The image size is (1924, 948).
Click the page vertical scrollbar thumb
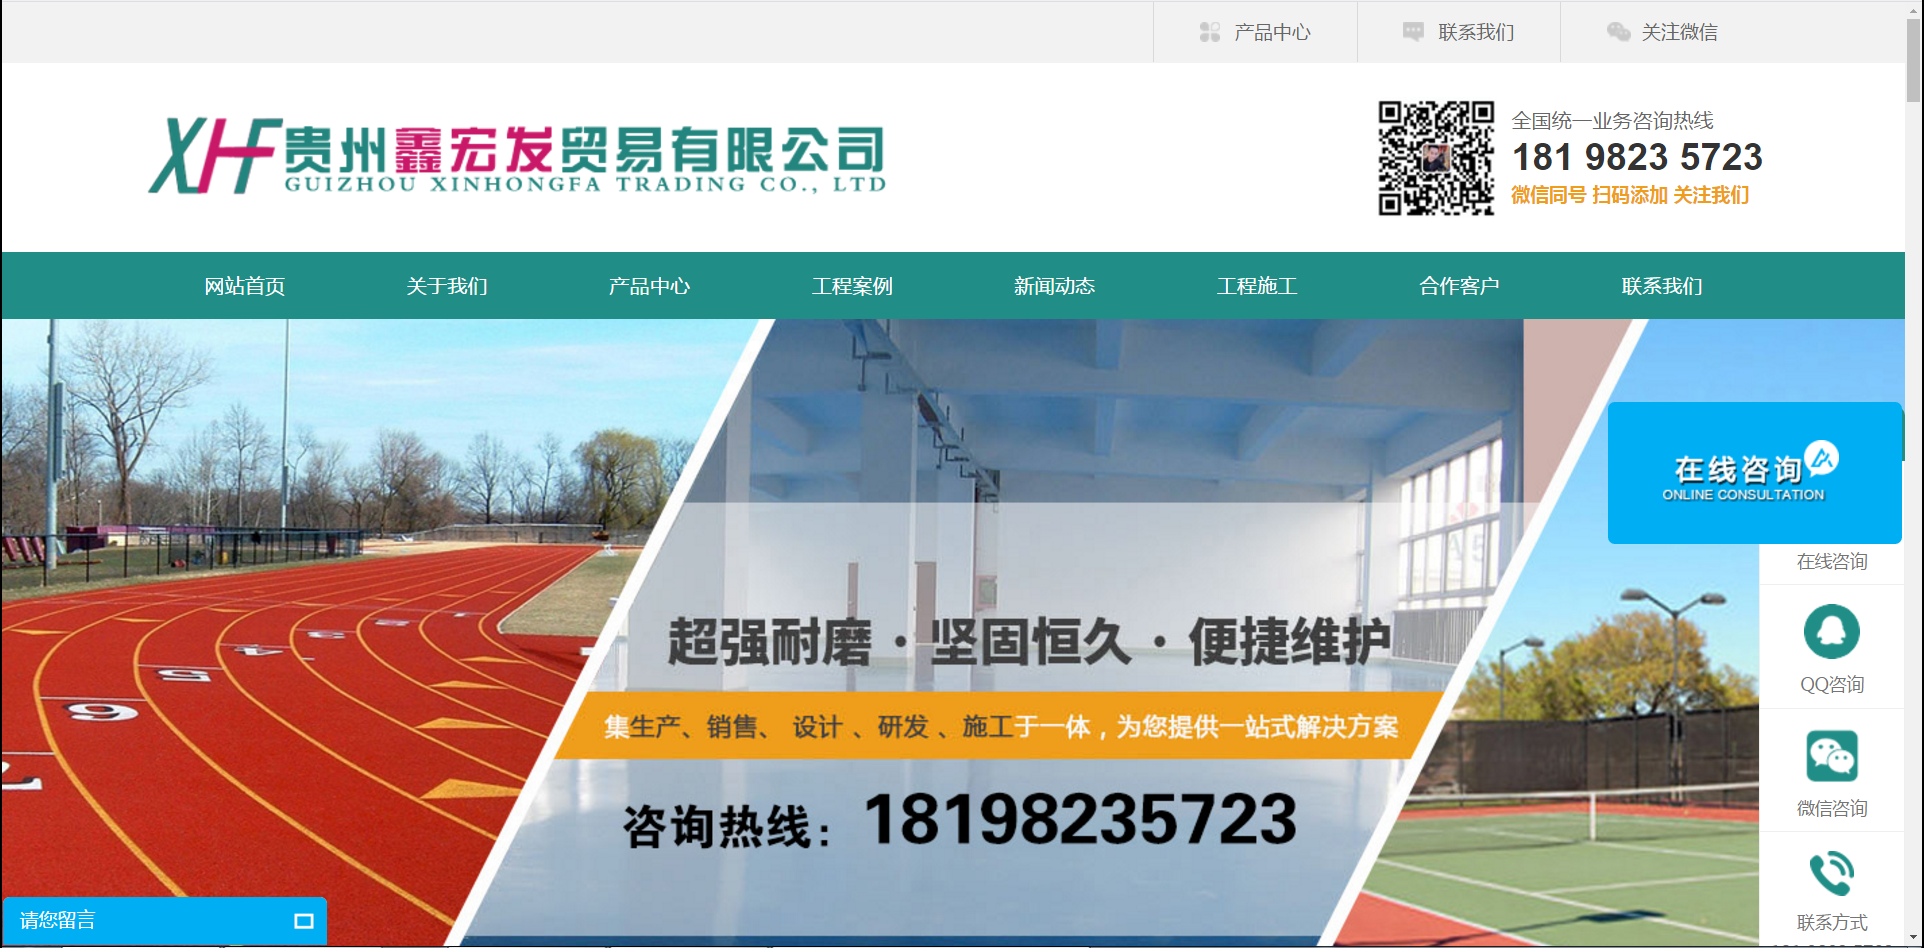pos(1913,58)
